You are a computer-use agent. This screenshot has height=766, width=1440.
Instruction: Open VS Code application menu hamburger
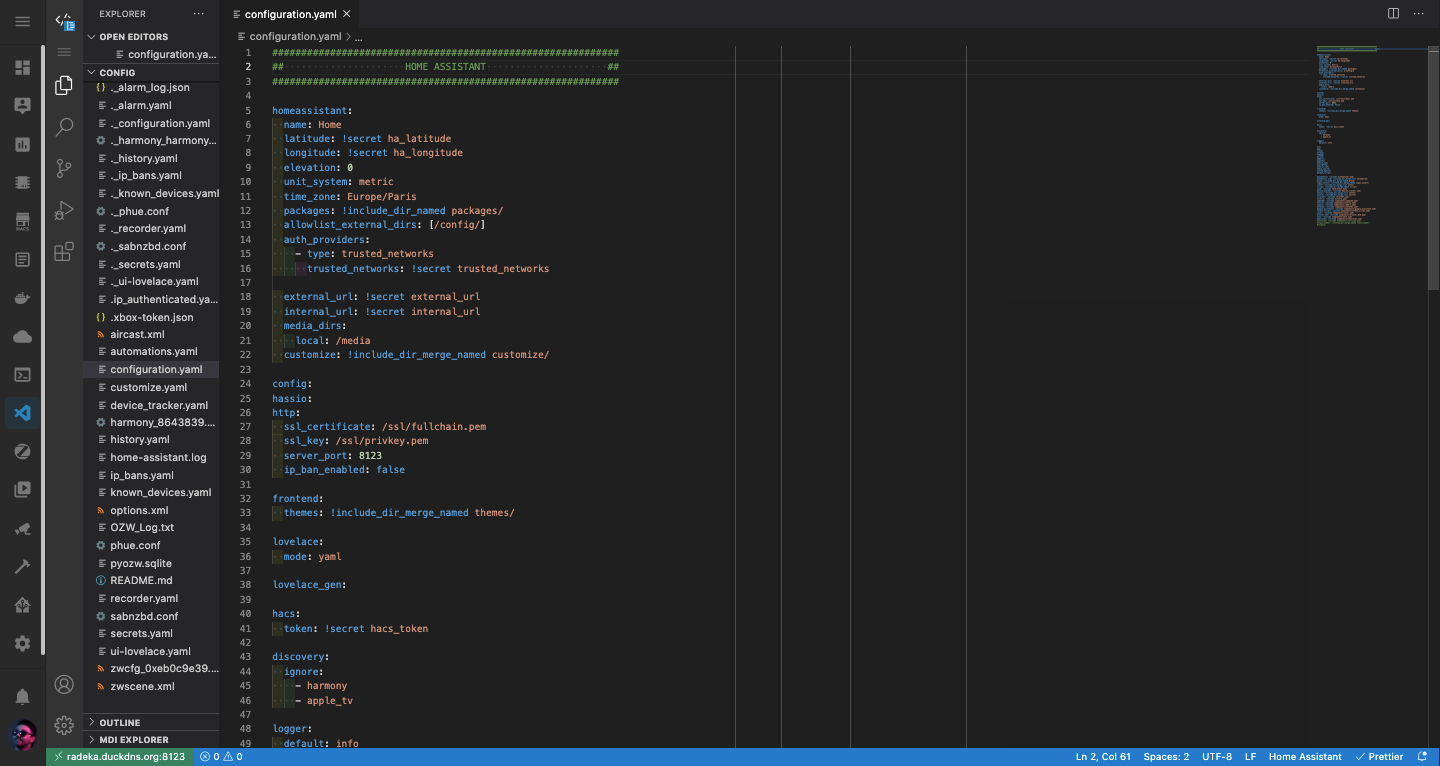click(64, 52)
